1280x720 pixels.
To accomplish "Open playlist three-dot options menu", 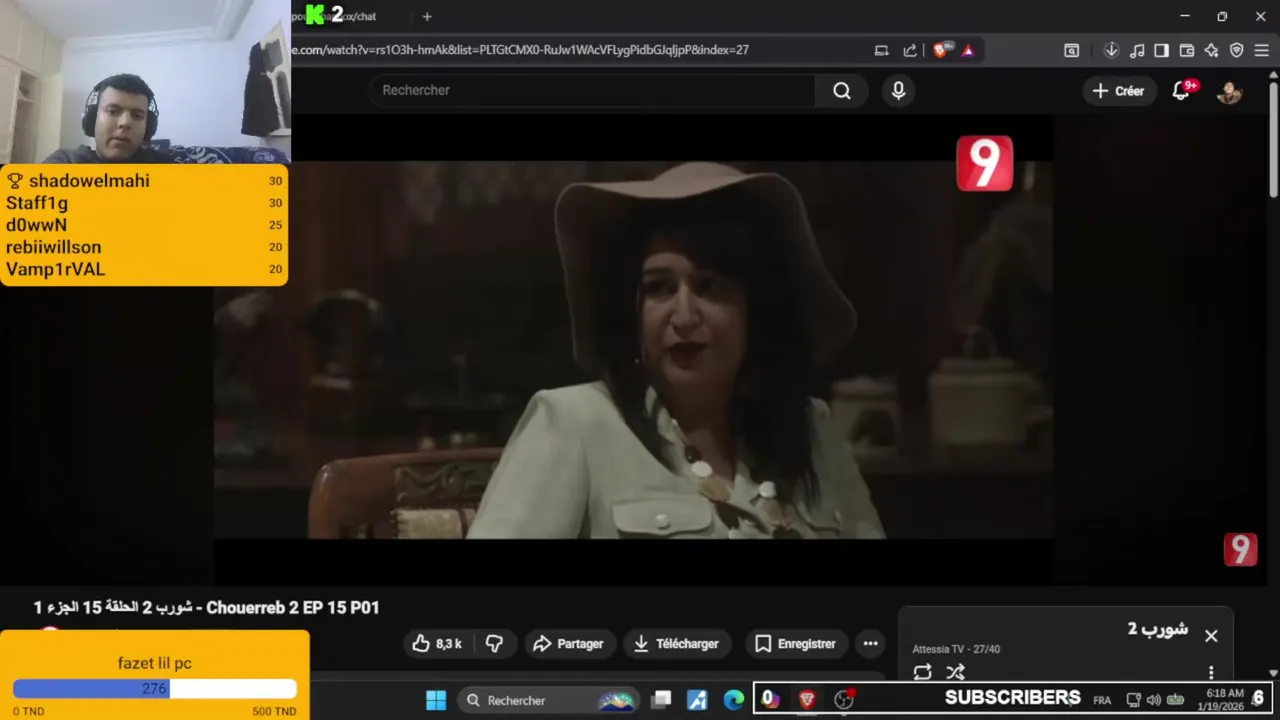I will 1211,672.
